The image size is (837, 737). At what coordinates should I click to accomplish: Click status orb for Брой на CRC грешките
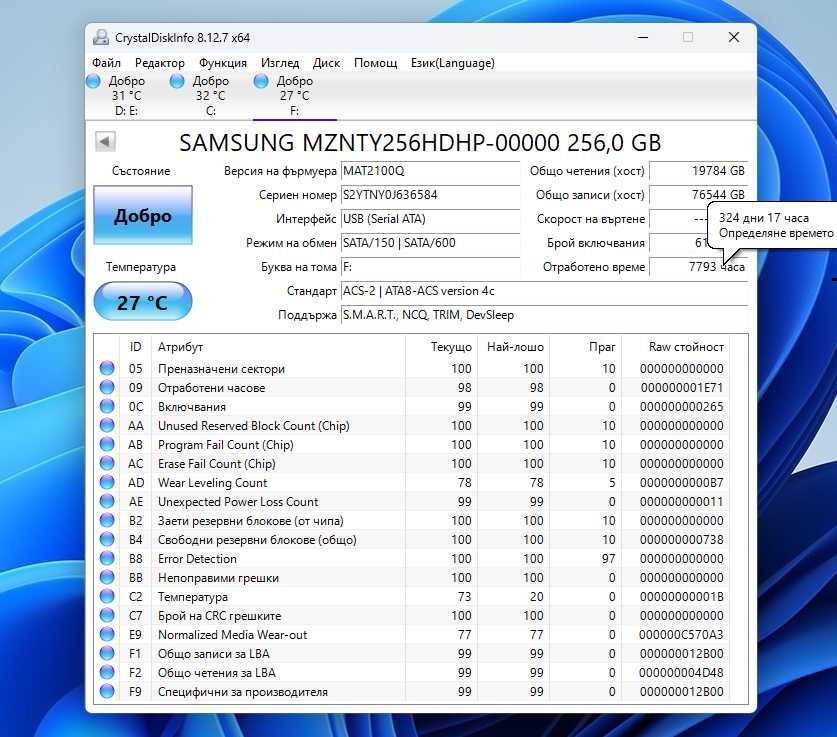point(107,615)
